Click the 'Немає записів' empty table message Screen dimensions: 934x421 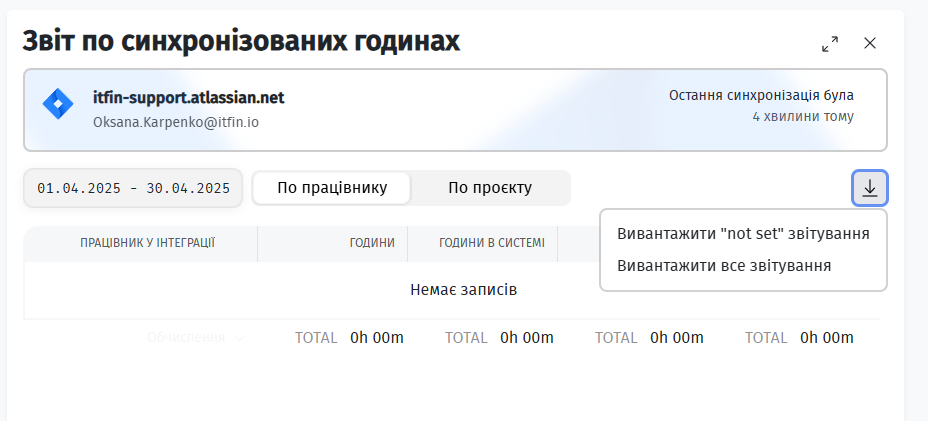pos(463,290)
